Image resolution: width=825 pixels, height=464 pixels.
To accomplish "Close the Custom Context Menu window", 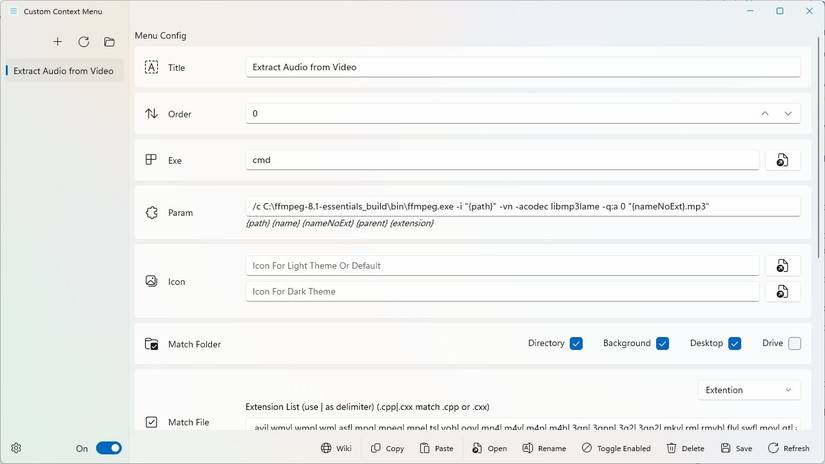I will pos(809,11).
